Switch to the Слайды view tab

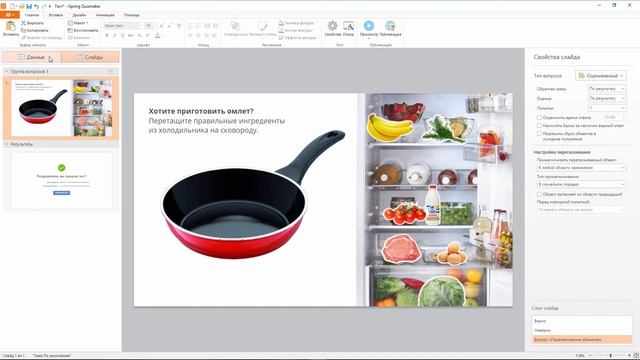click(x=90, y=57)
